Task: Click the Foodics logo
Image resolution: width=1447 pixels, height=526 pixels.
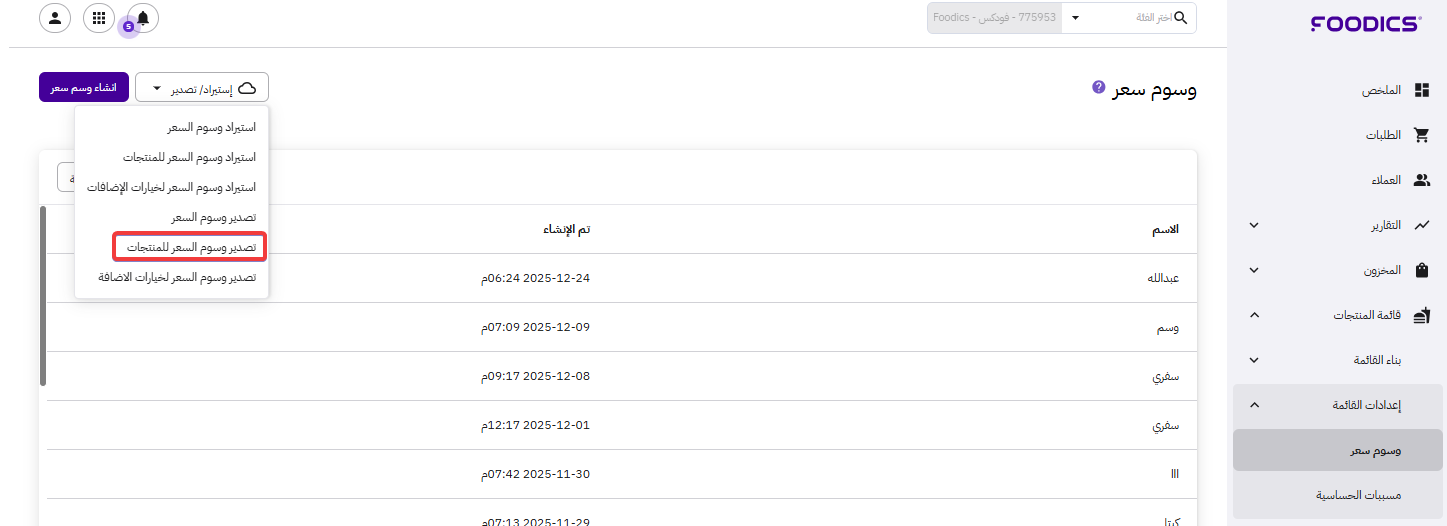Action: tap(1365, 23)
